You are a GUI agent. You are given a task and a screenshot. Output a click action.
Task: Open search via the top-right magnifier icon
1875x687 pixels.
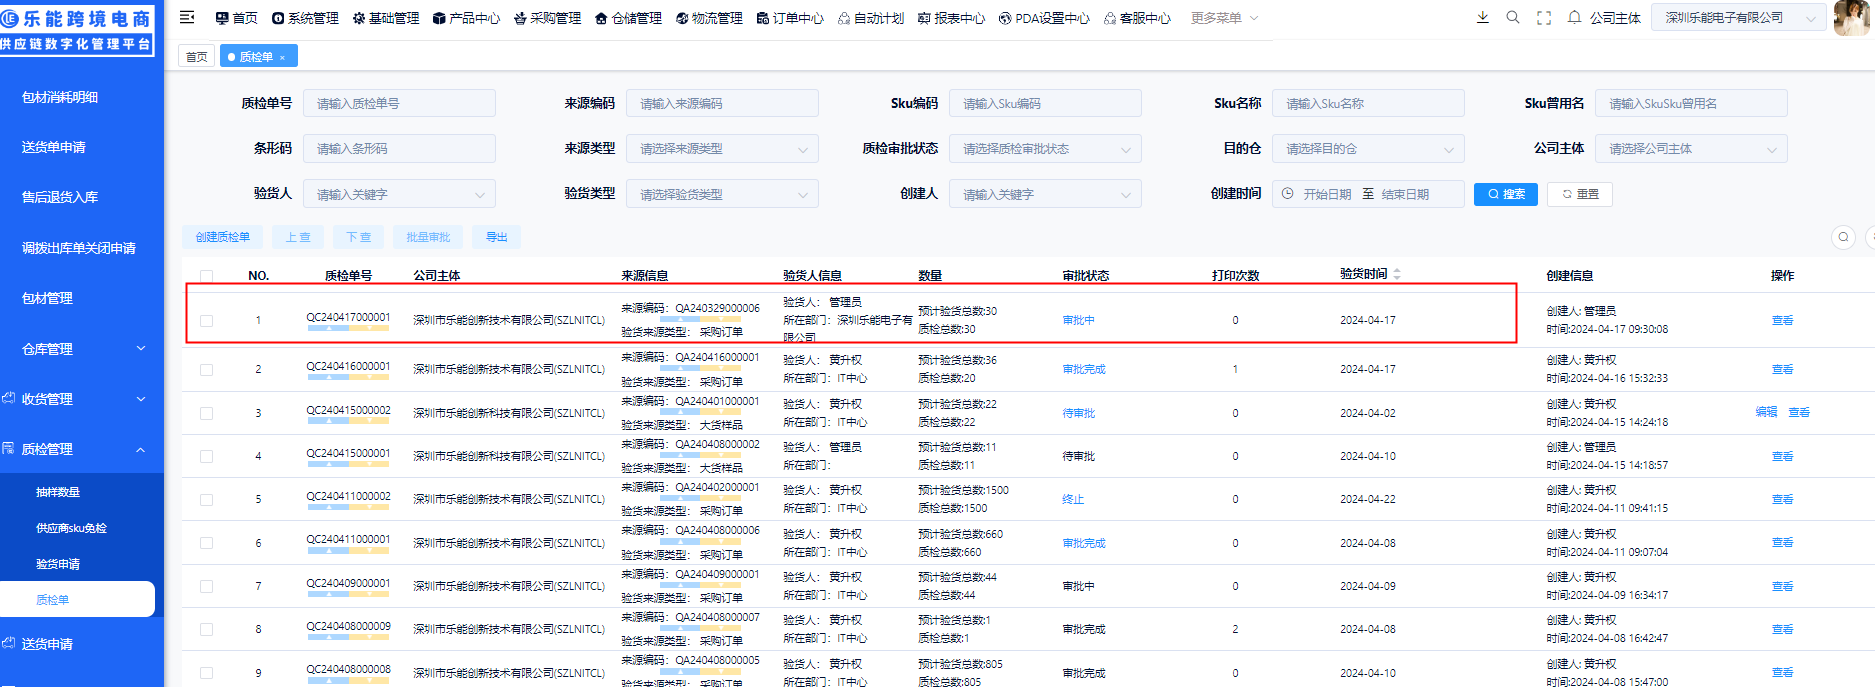click(1513, 17)
